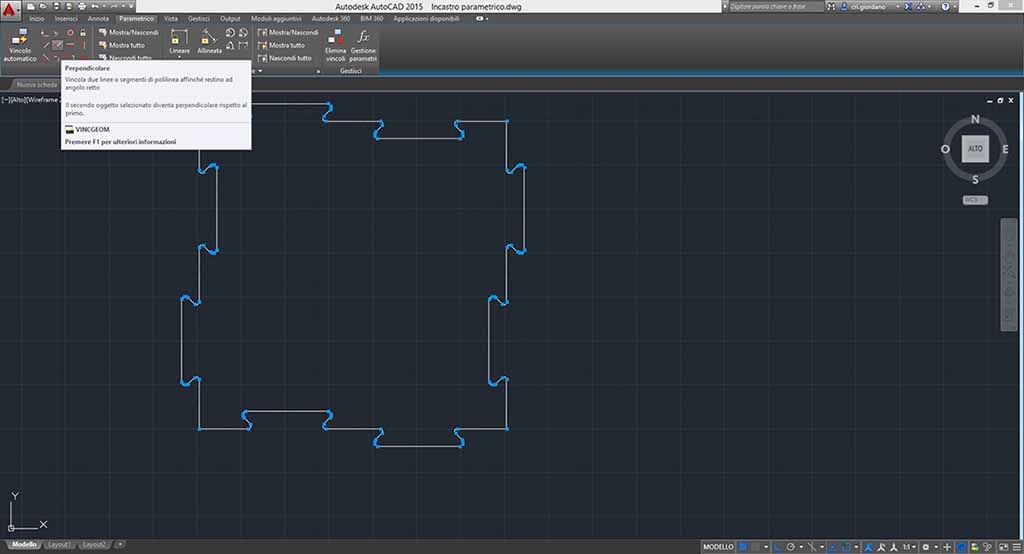
Task: Click the Open file icon in quick access toolbar
Action: [x=43, y=7]
